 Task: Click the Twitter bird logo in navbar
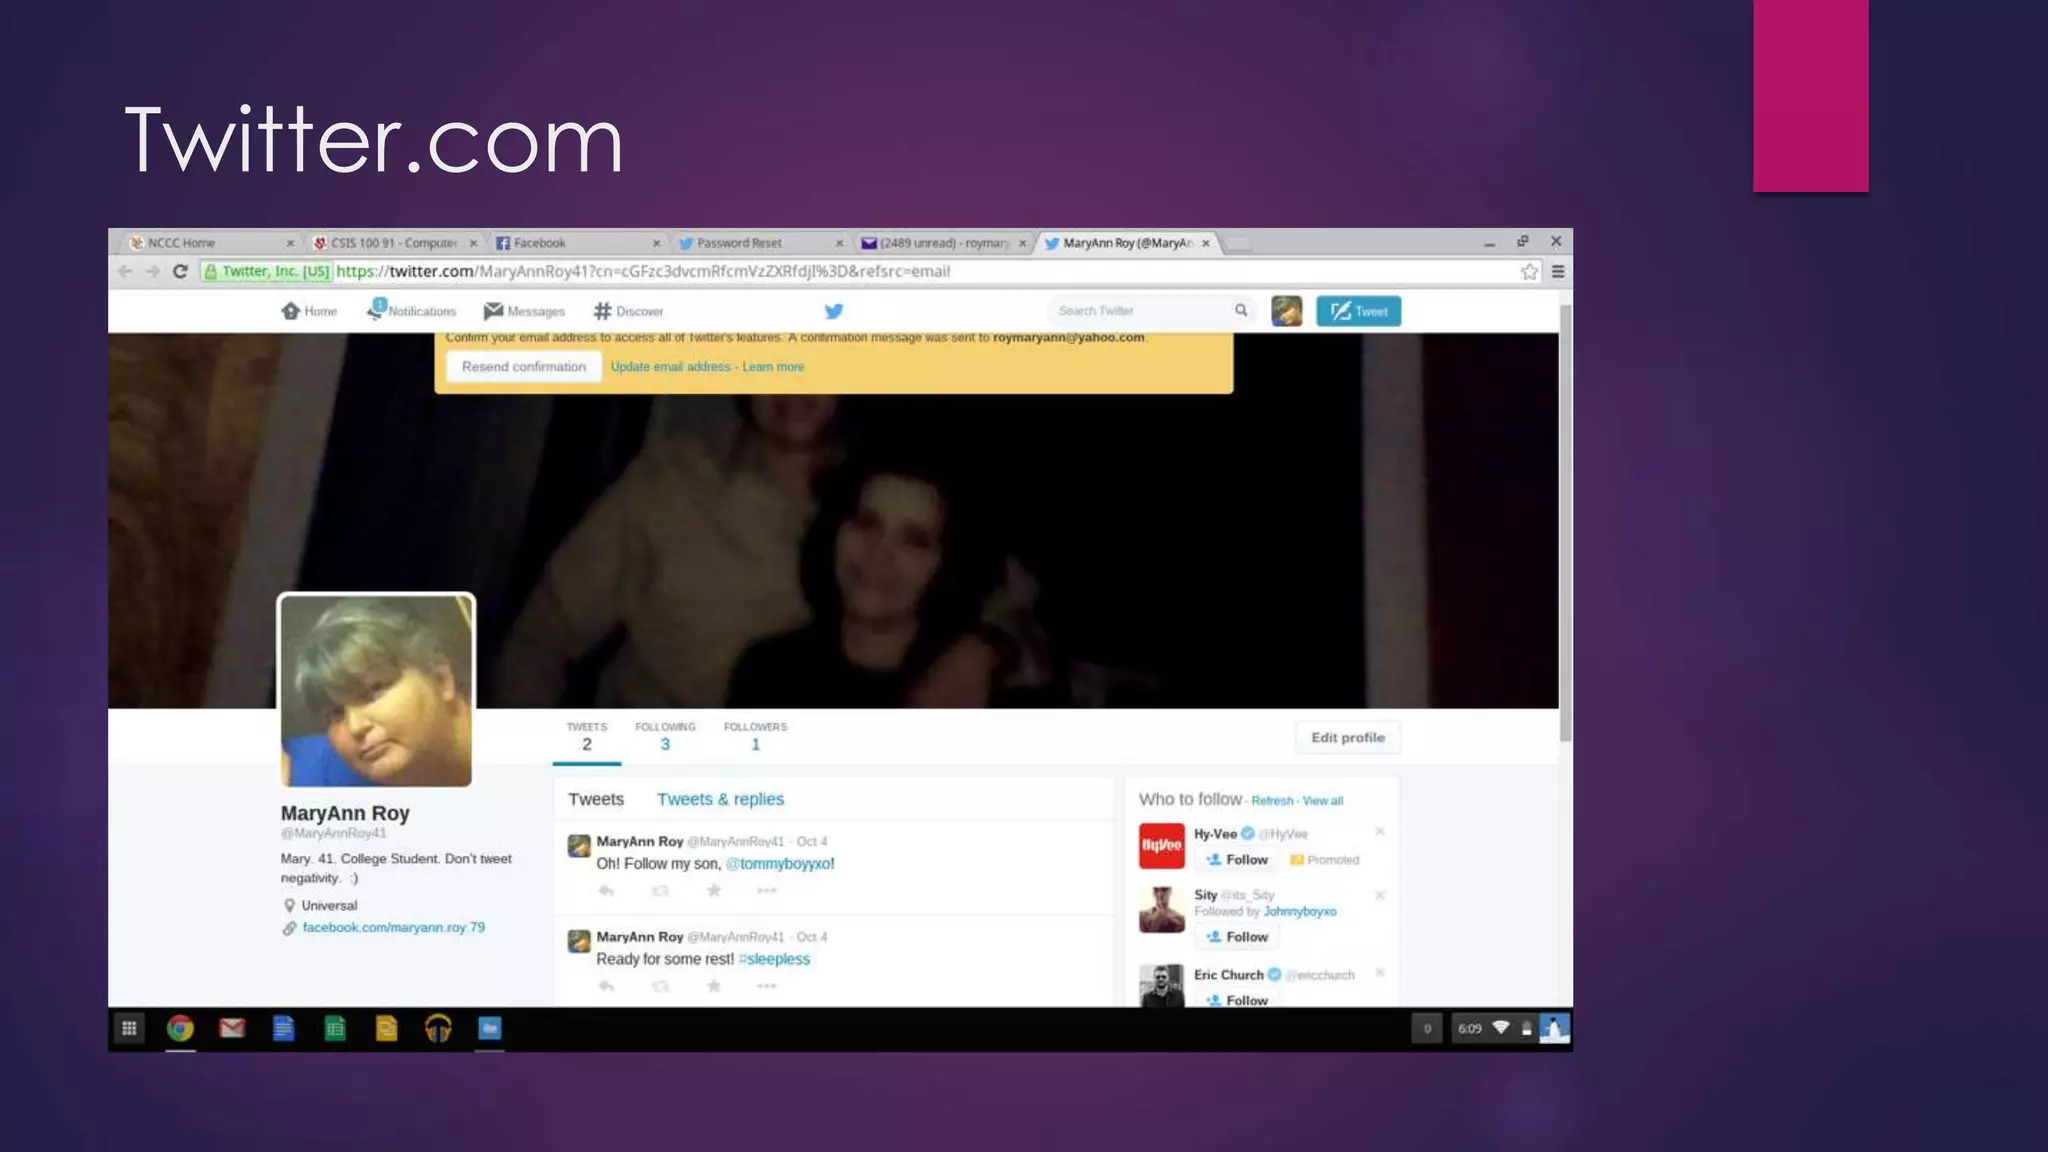tap(833, 311)
